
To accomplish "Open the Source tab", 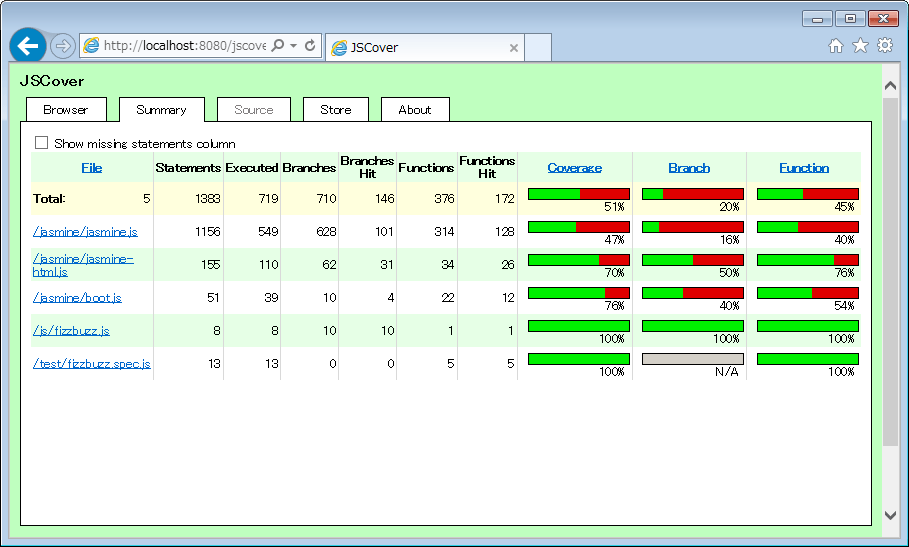I will (x=253, y=110).
